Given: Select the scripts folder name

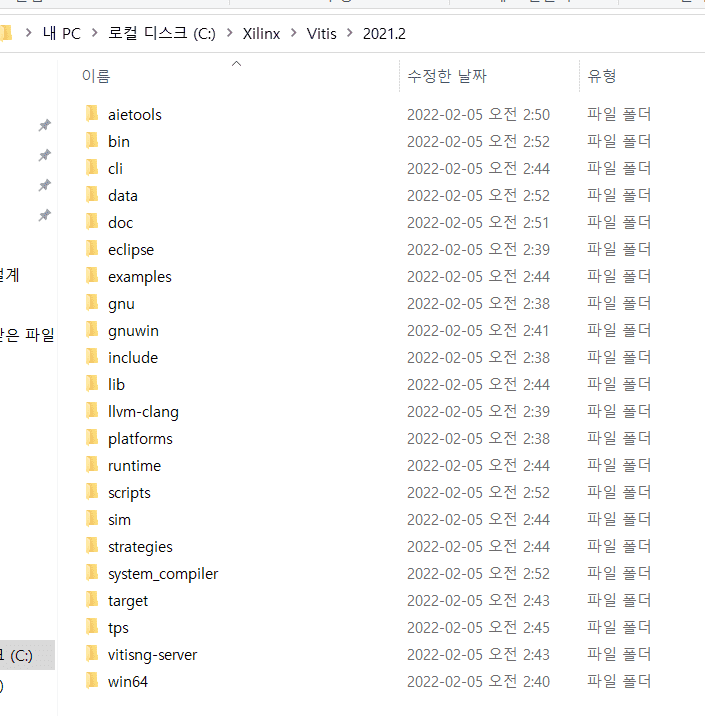Looking at the screenshot, I should click(x=129, y=493).
